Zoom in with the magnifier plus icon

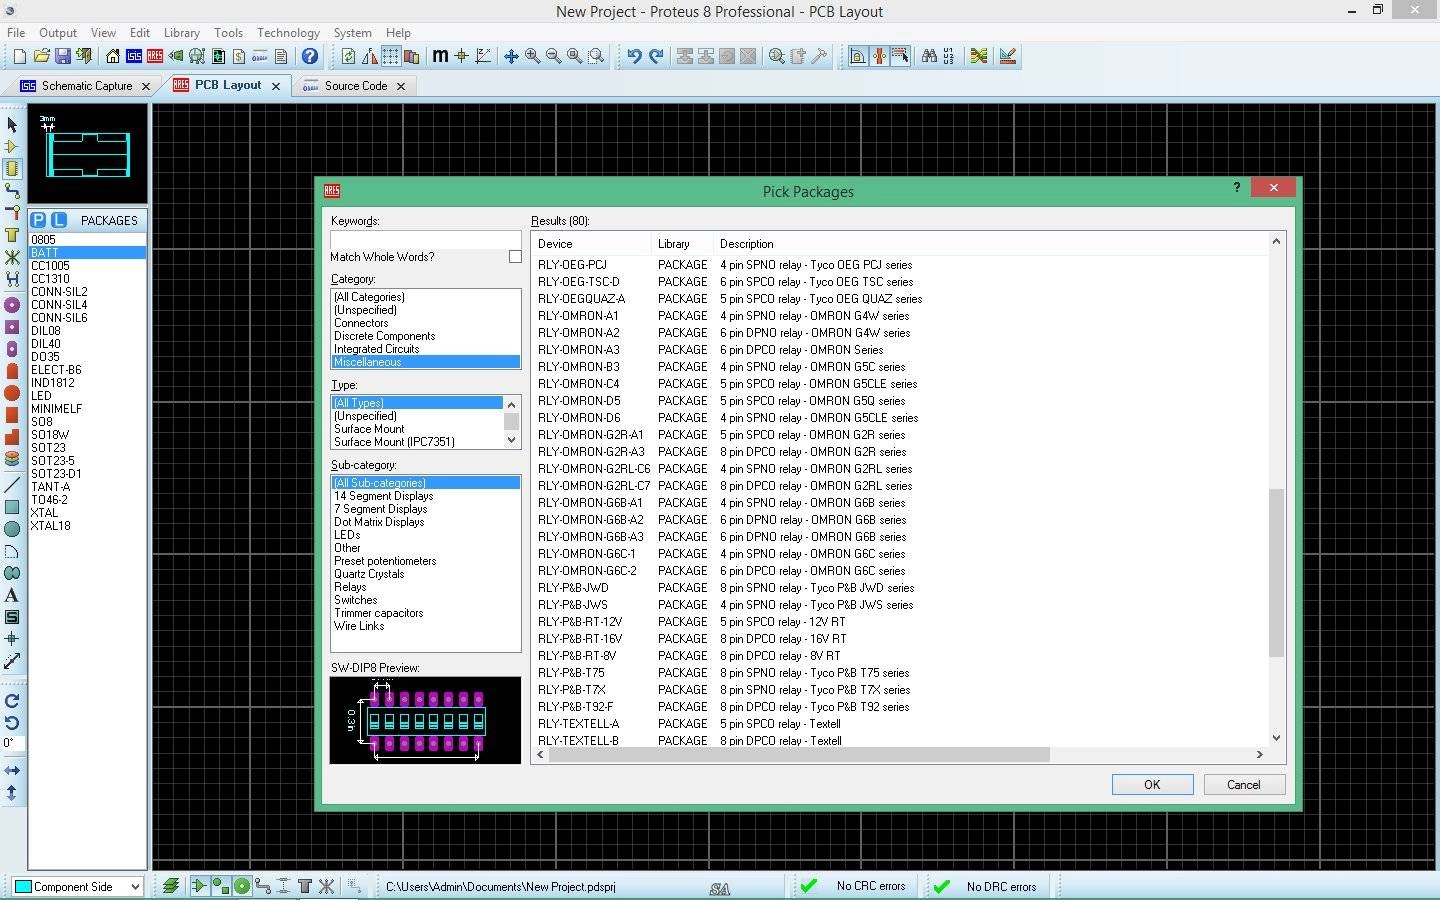[532, 56]
